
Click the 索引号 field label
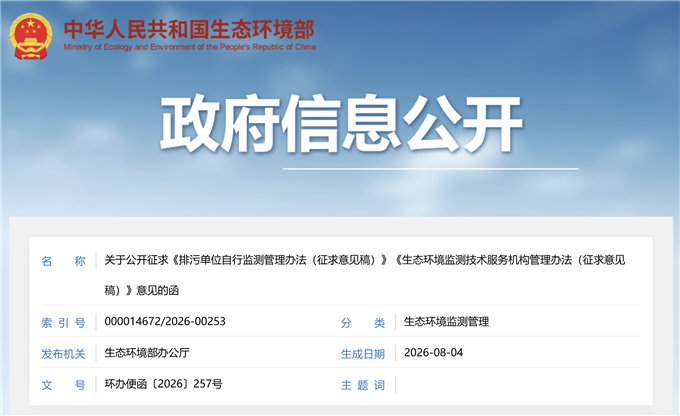(63, 322)
